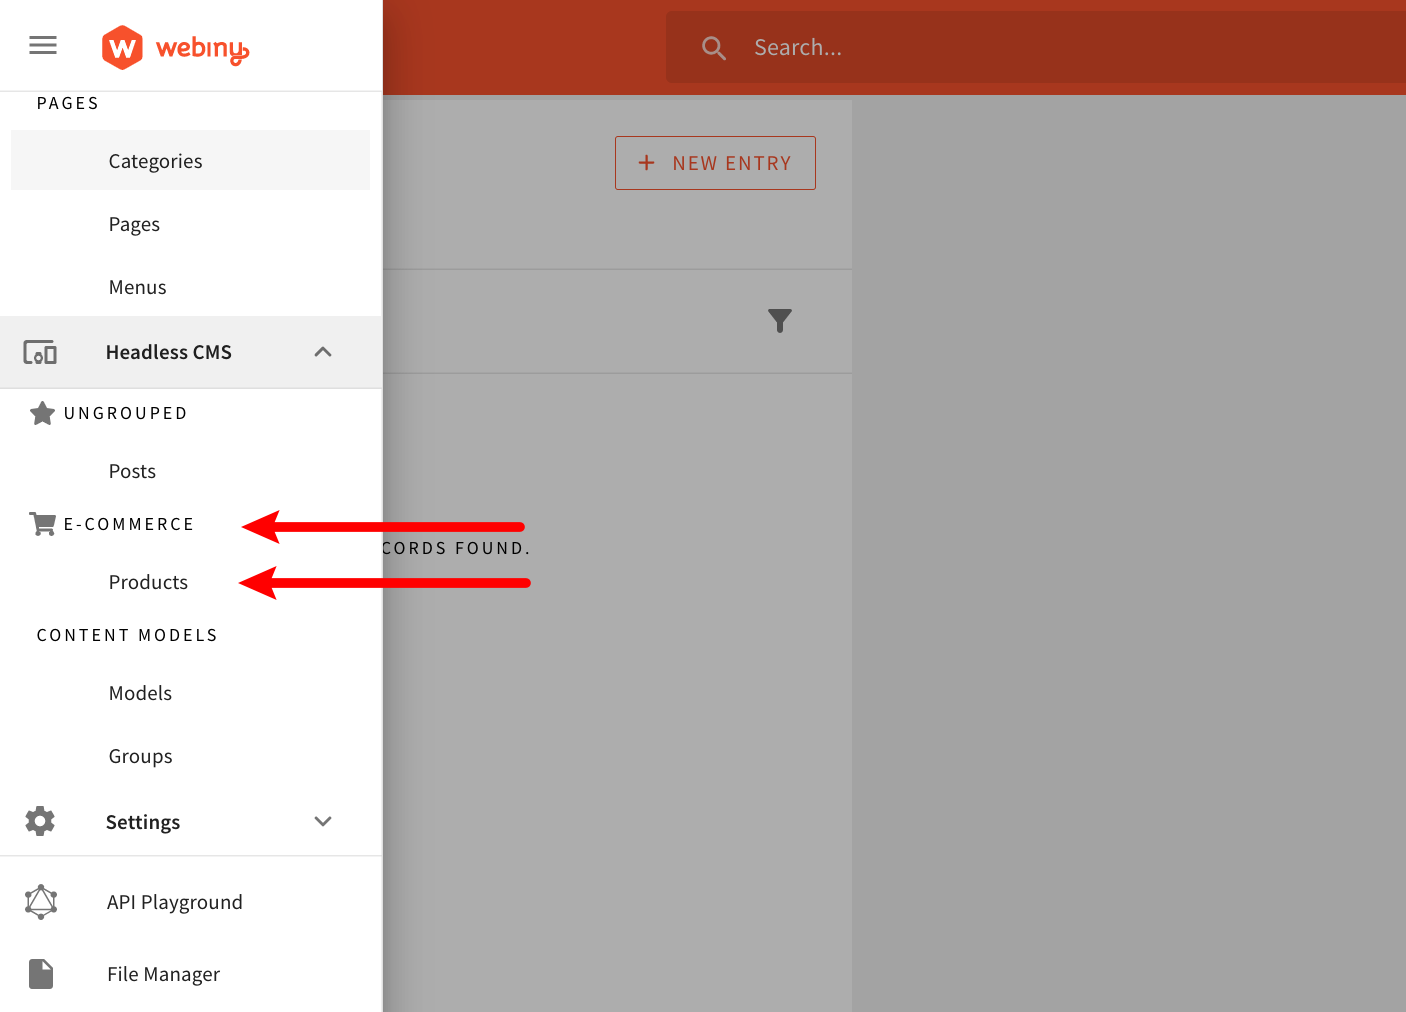Collapse the Headless CMS section chevron
The width and height of the screenshot is (1406, 1012).
tap(323, 352)
